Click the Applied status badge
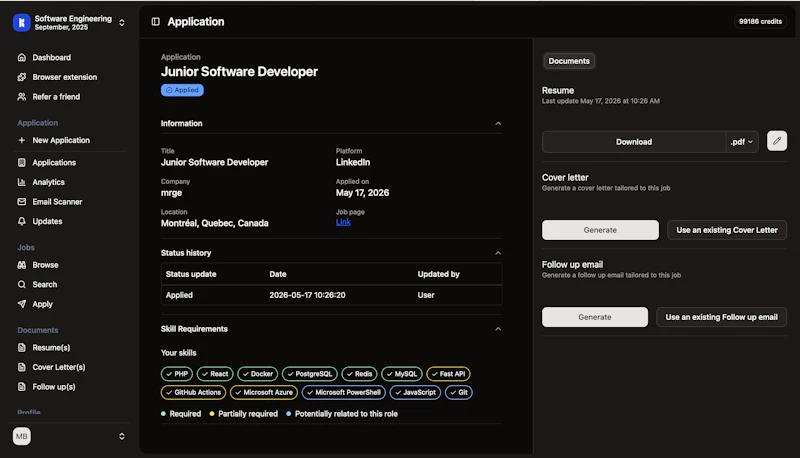 click(x=182, y=90)
